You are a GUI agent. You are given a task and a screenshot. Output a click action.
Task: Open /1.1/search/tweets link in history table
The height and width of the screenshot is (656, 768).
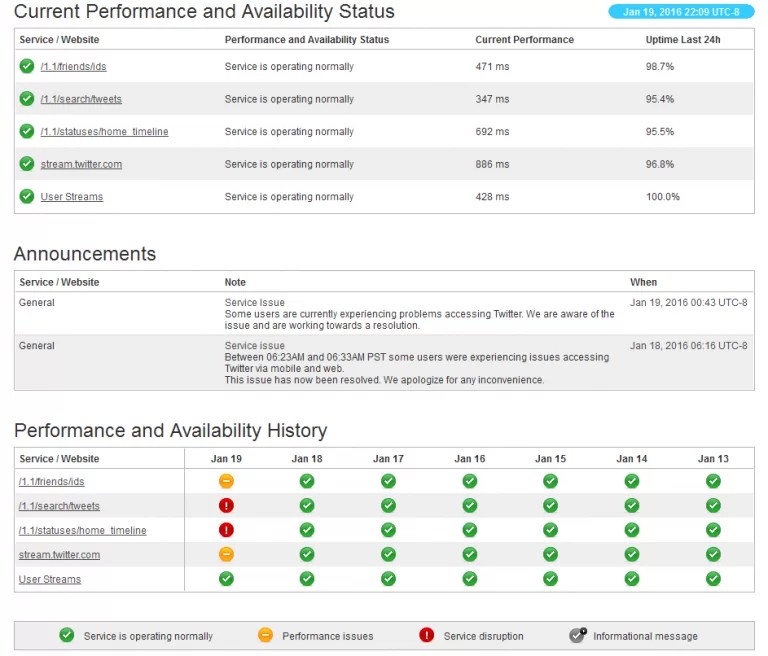coord(59,506)
